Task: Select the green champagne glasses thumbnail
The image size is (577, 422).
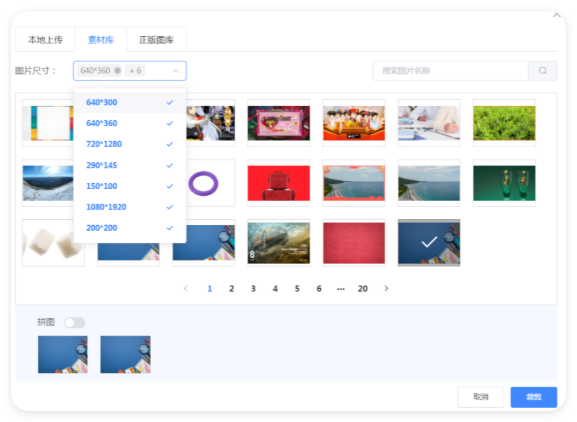Action: (x=504, y=183)
